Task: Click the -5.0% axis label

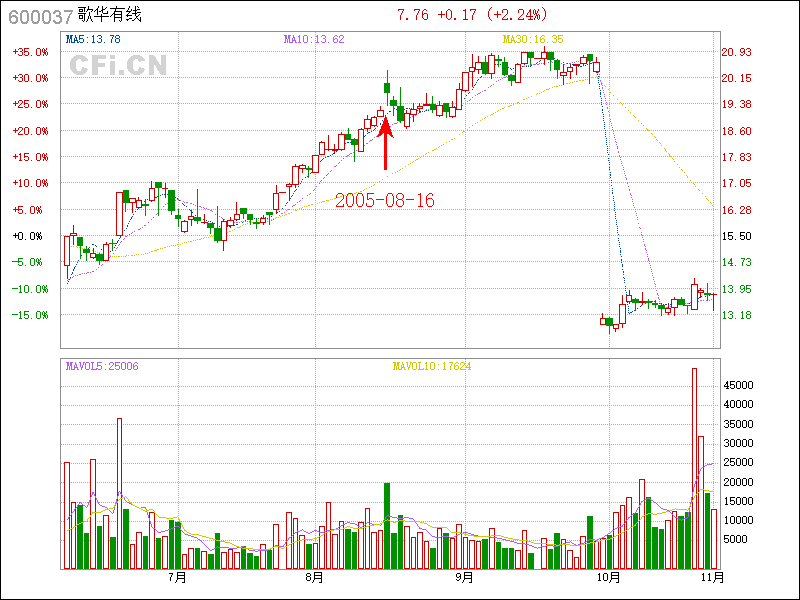Action: [30, 262]
